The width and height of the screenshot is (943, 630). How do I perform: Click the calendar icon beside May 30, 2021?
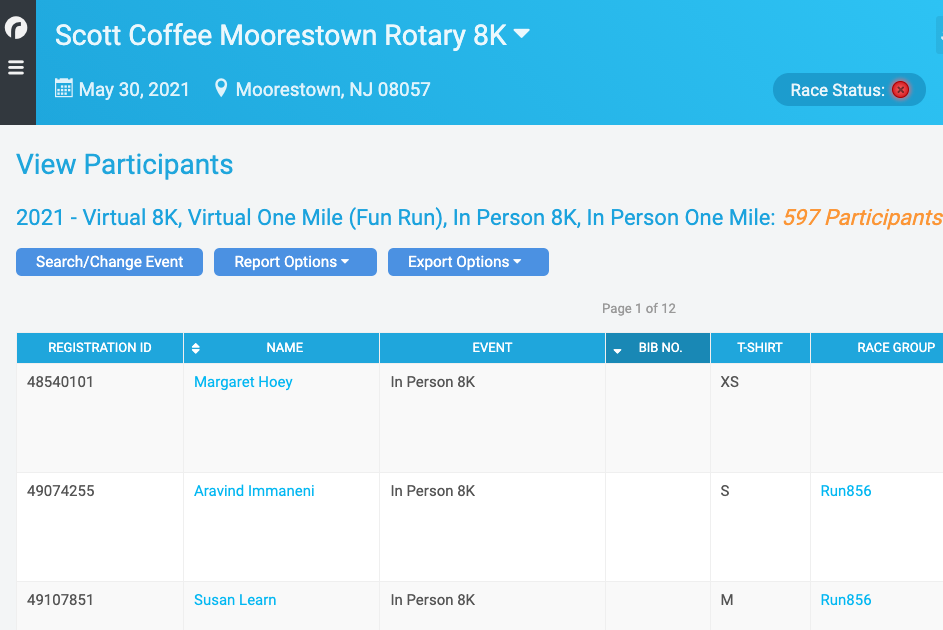[x=64, y=88]
